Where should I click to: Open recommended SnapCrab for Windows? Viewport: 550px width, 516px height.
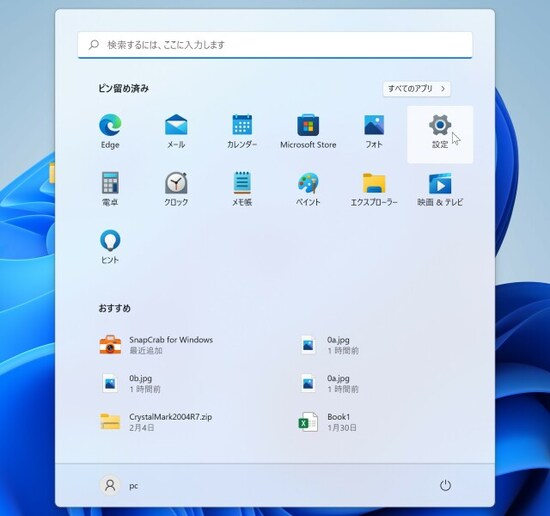pos(156,345)
